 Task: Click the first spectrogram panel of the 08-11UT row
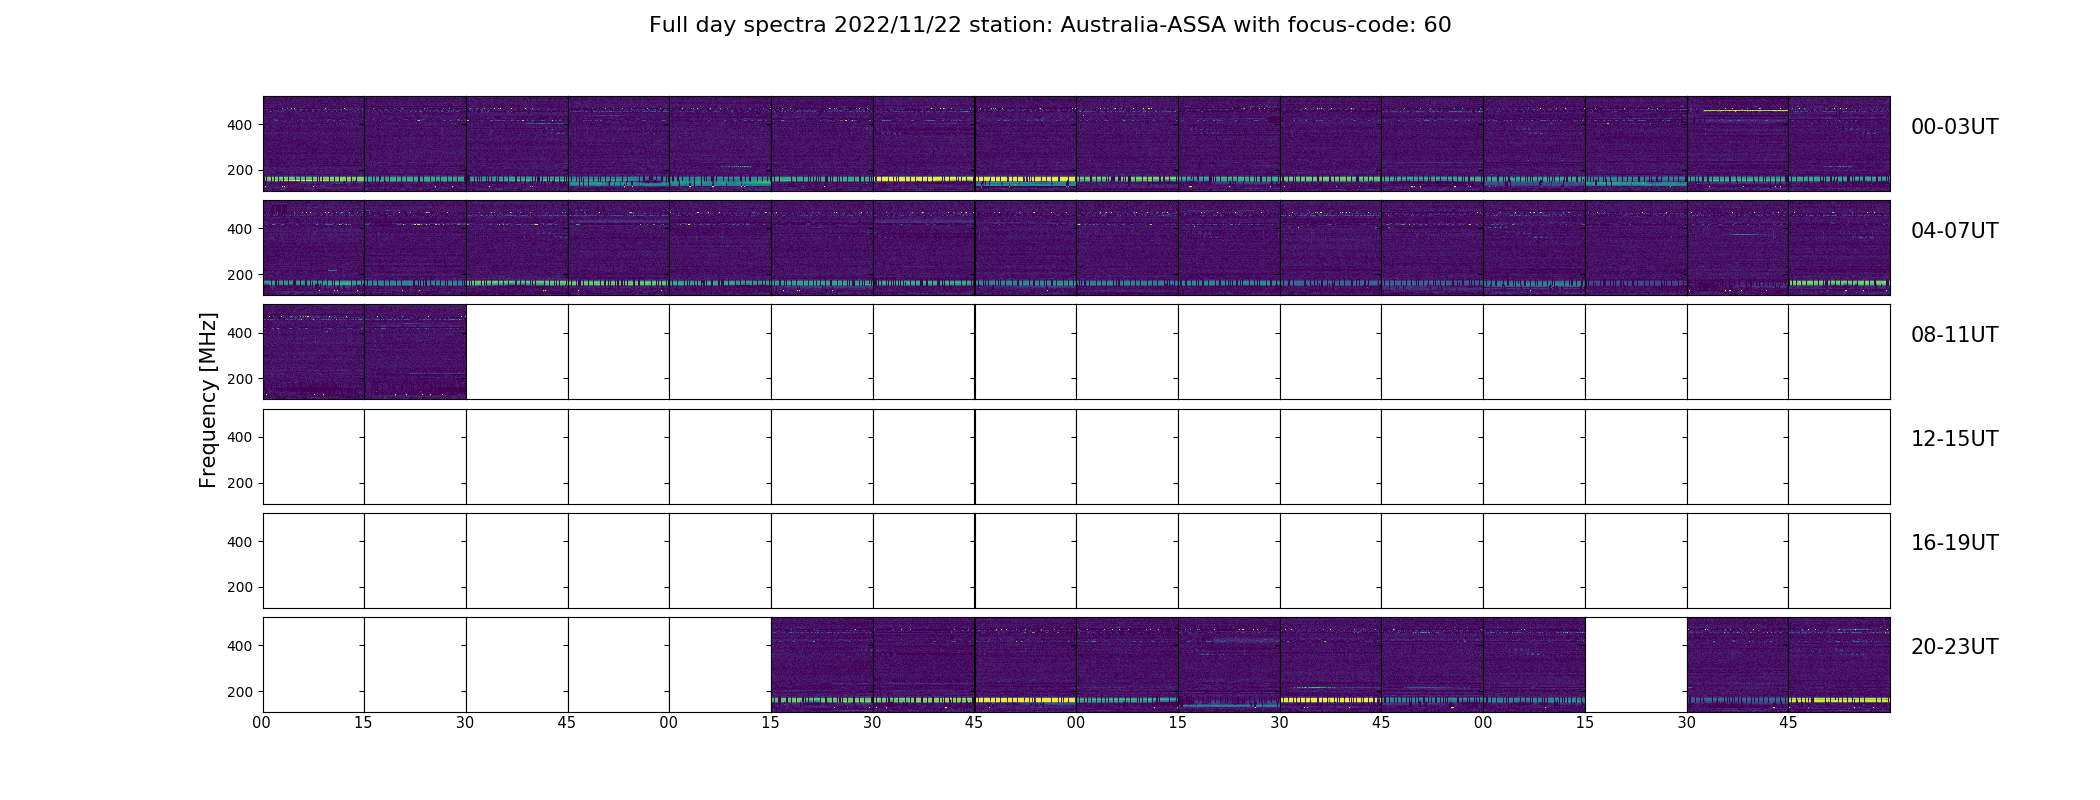click(314, 352)
